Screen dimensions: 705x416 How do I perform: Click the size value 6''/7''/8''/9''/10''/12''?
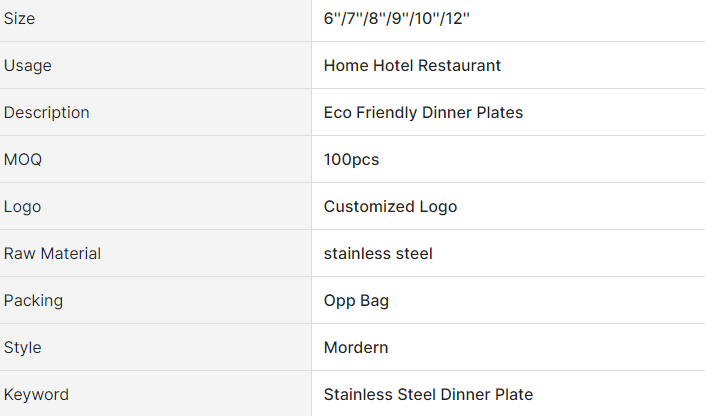tap(397, 19)
